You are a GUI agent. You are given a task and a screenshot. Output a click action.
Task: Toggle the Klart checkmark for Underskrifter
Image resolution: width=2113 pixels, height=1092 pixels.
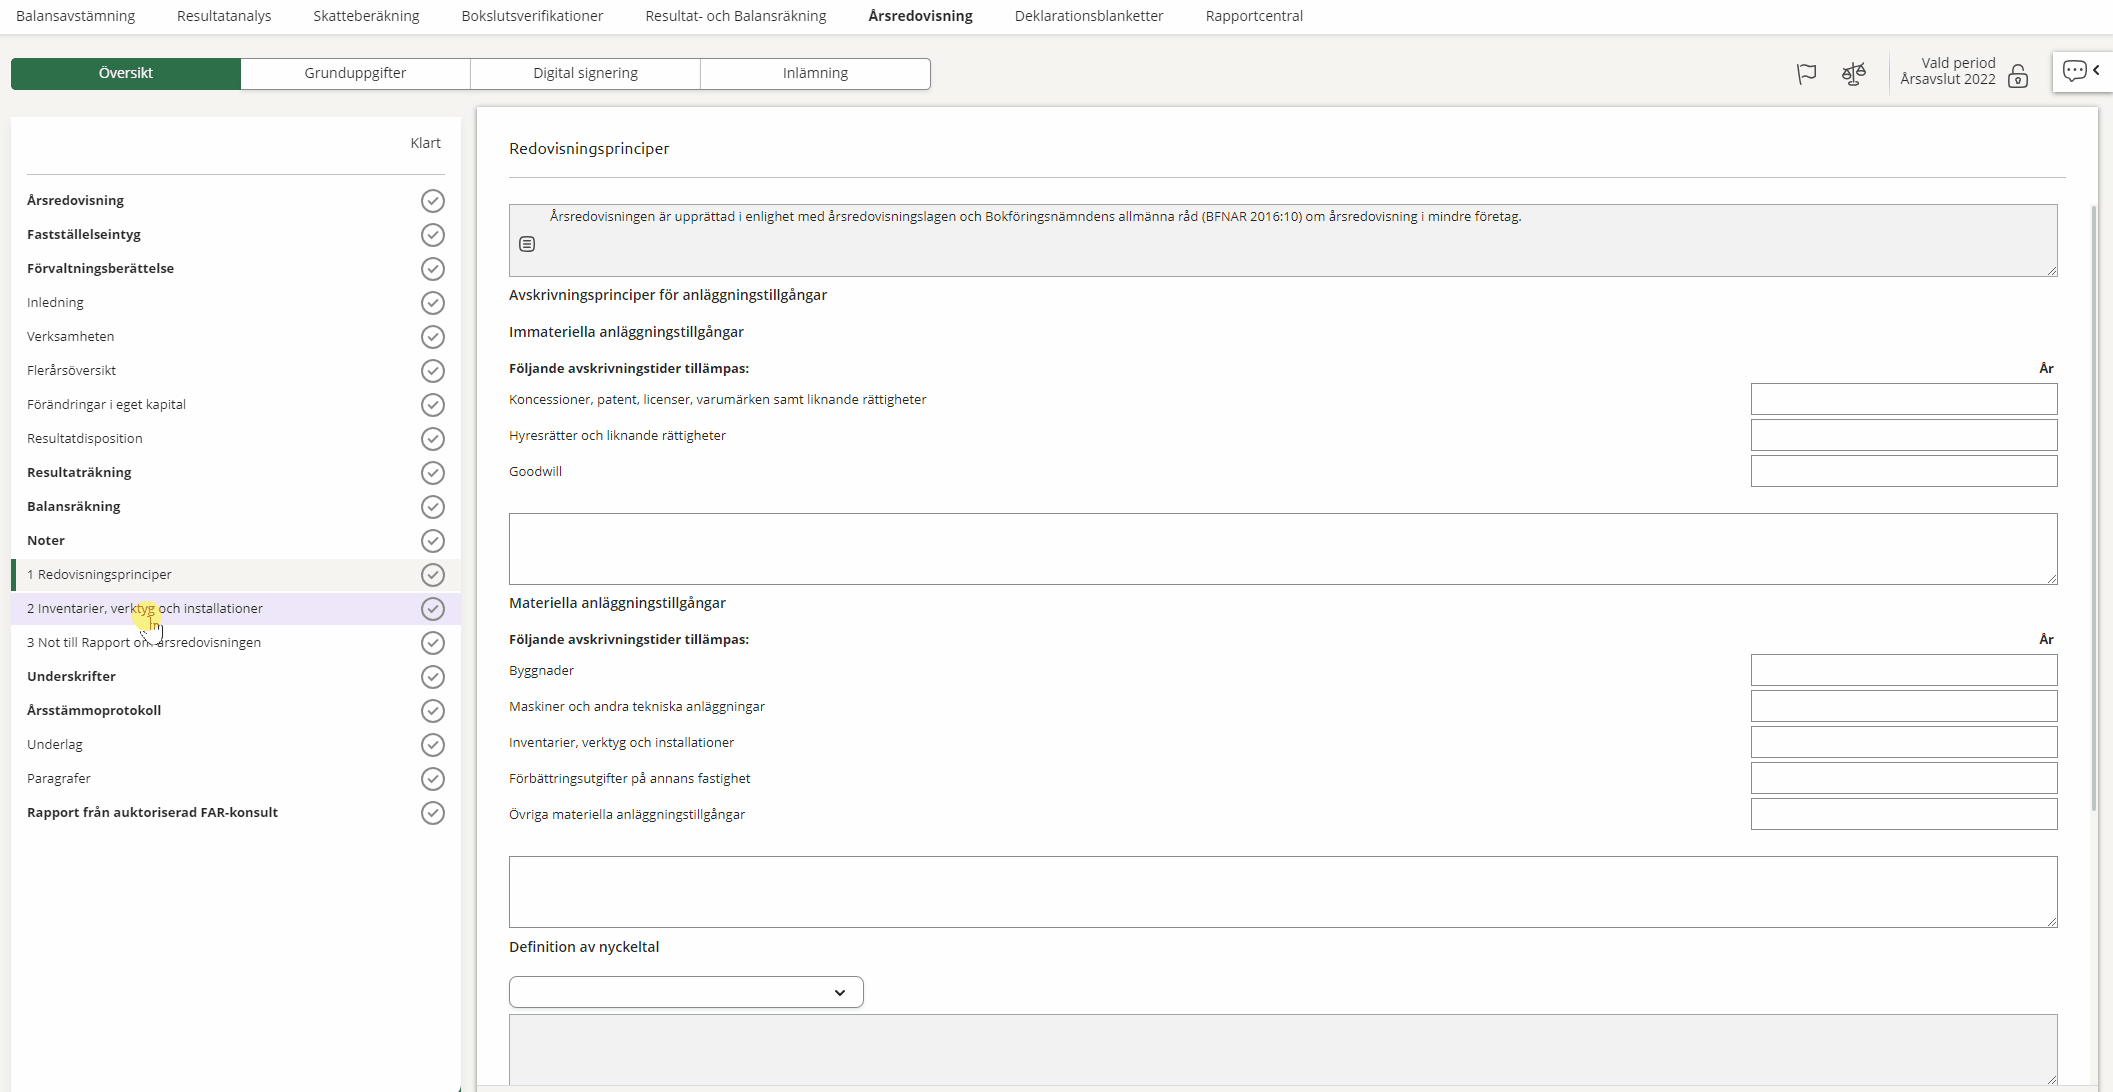coord(432,677)
